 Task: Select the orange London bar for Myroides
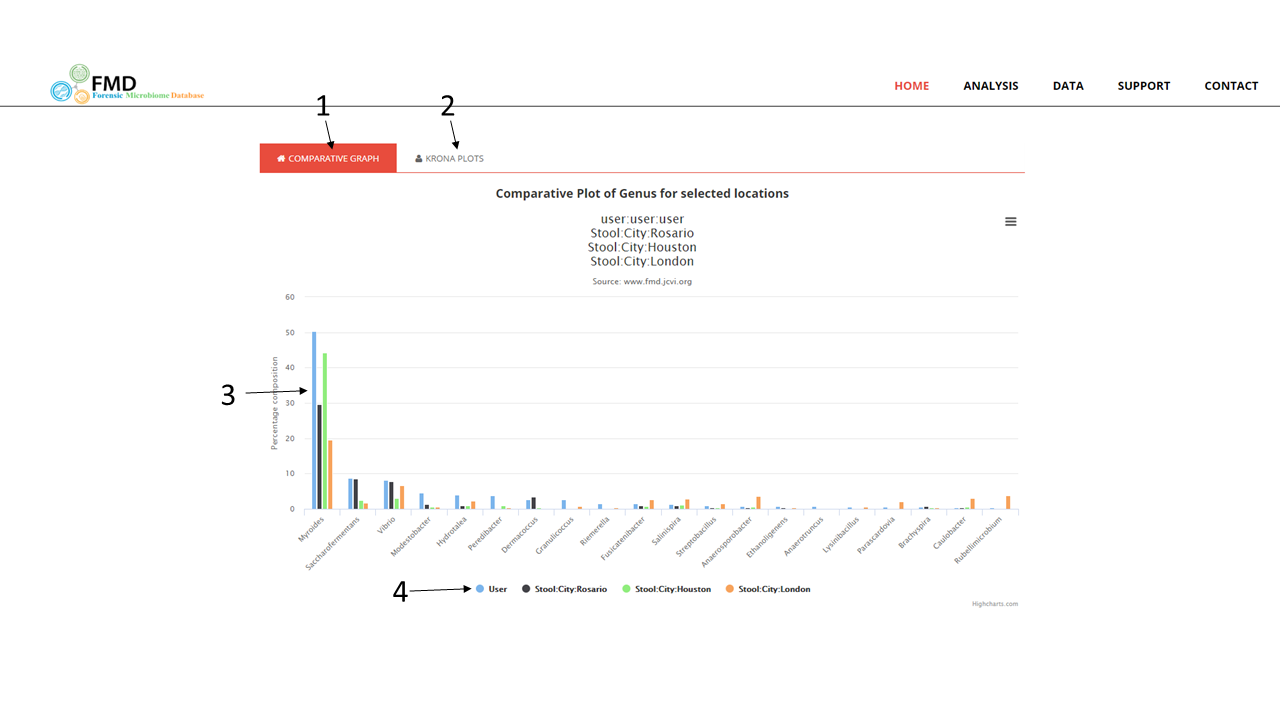click(330, 475)
